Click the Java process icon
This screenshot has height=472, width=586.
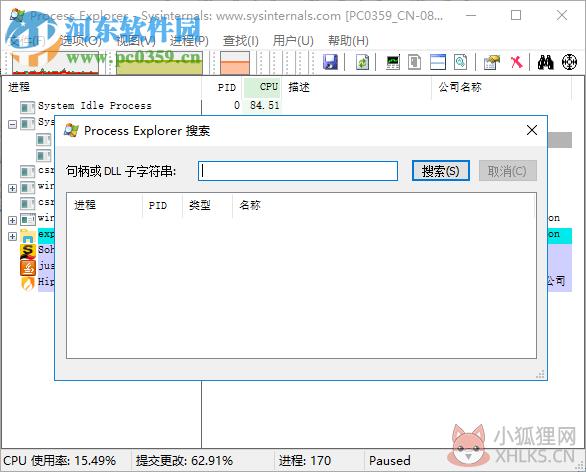click(28, 267)
